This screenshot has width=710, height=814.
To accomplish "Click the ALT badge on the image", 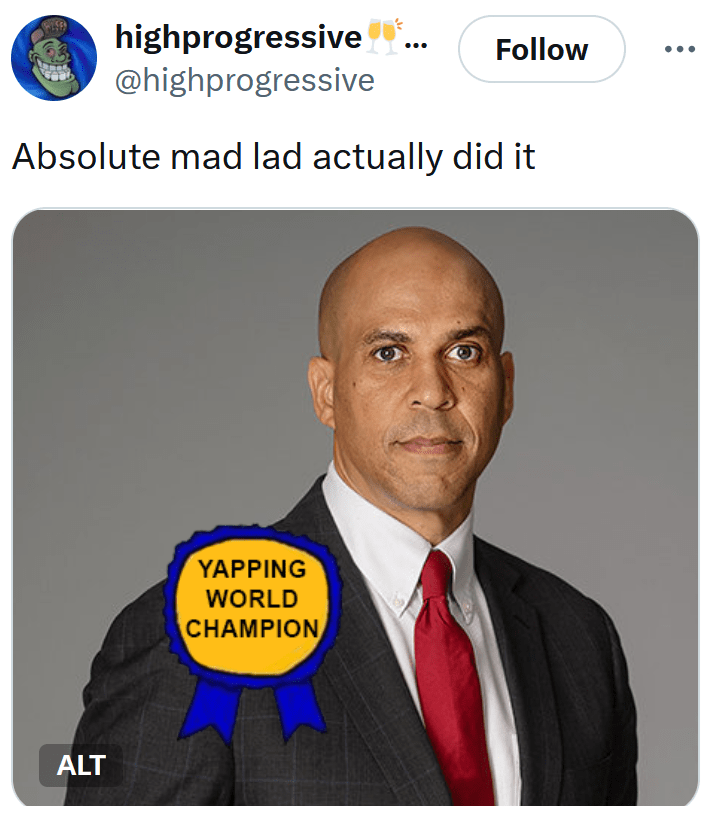I will click(x=80, y=766).
